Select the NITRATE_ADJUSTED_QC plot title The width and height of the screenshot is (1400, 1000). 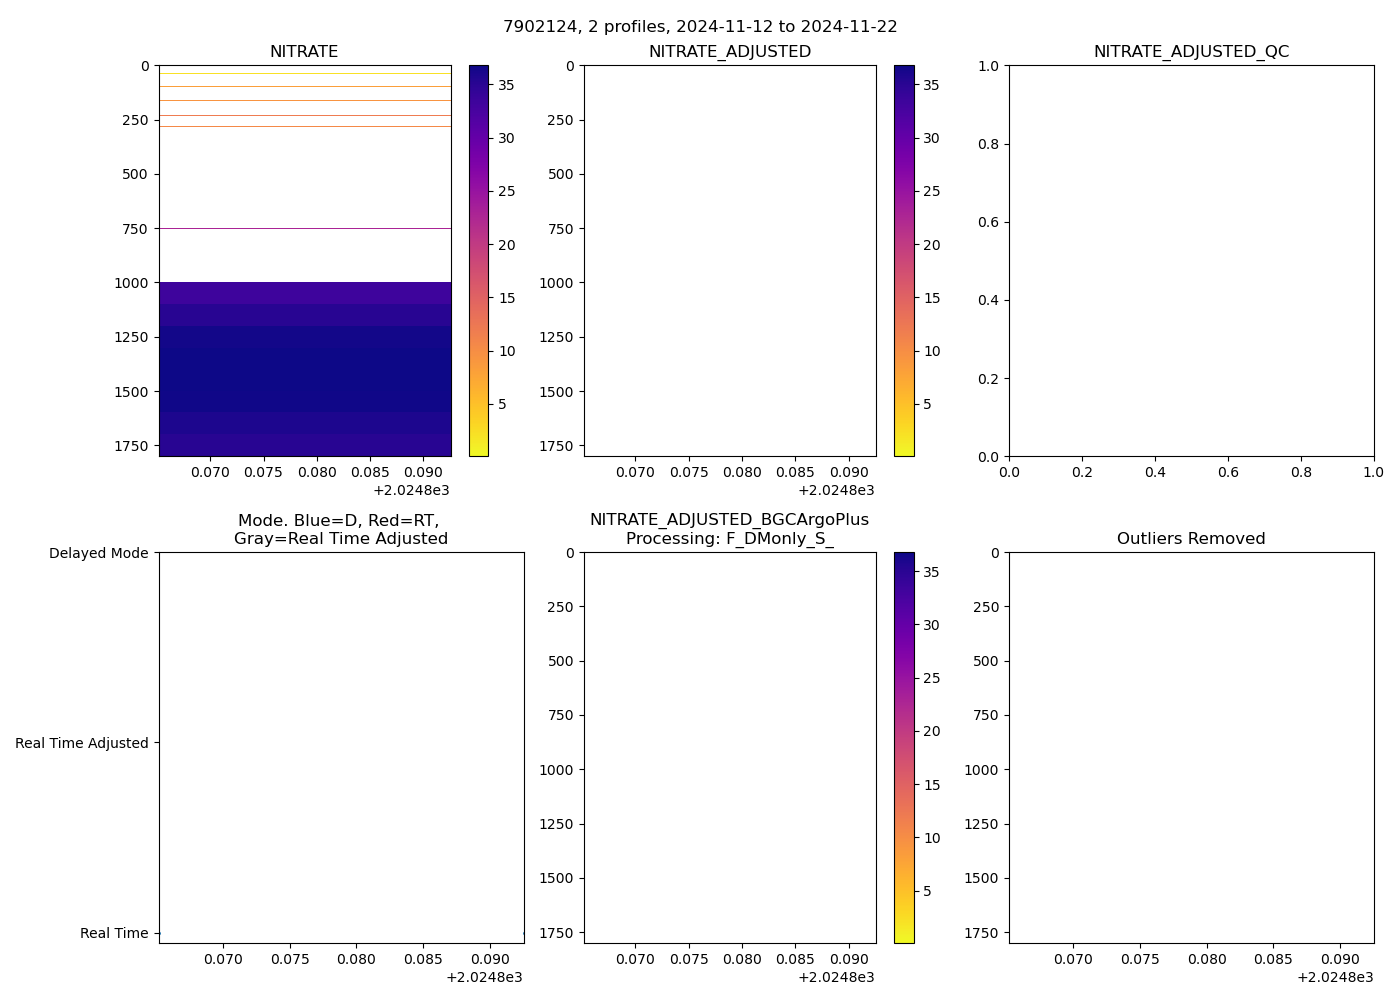(1191, 52)
